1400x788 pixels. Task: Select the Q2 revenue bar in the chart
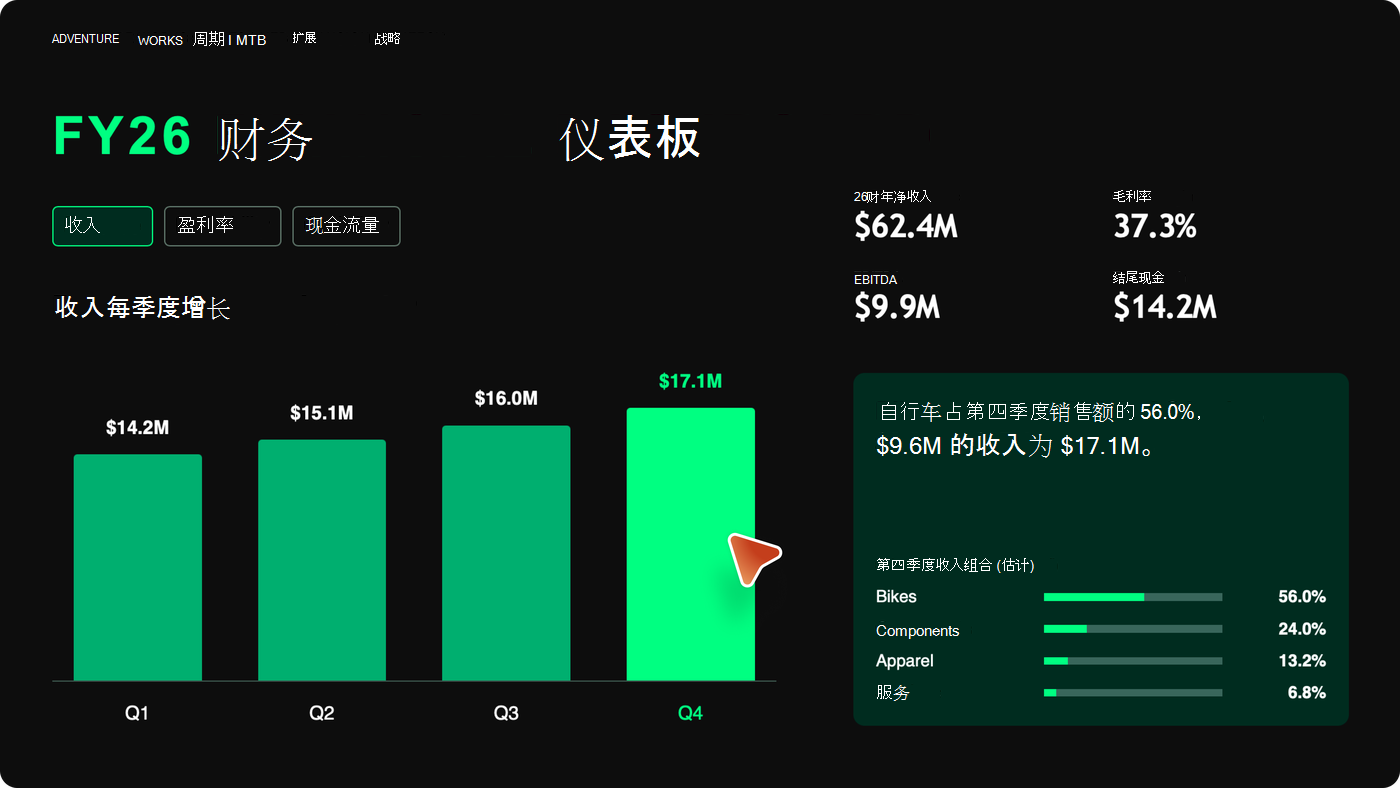(x=322, y=560)
